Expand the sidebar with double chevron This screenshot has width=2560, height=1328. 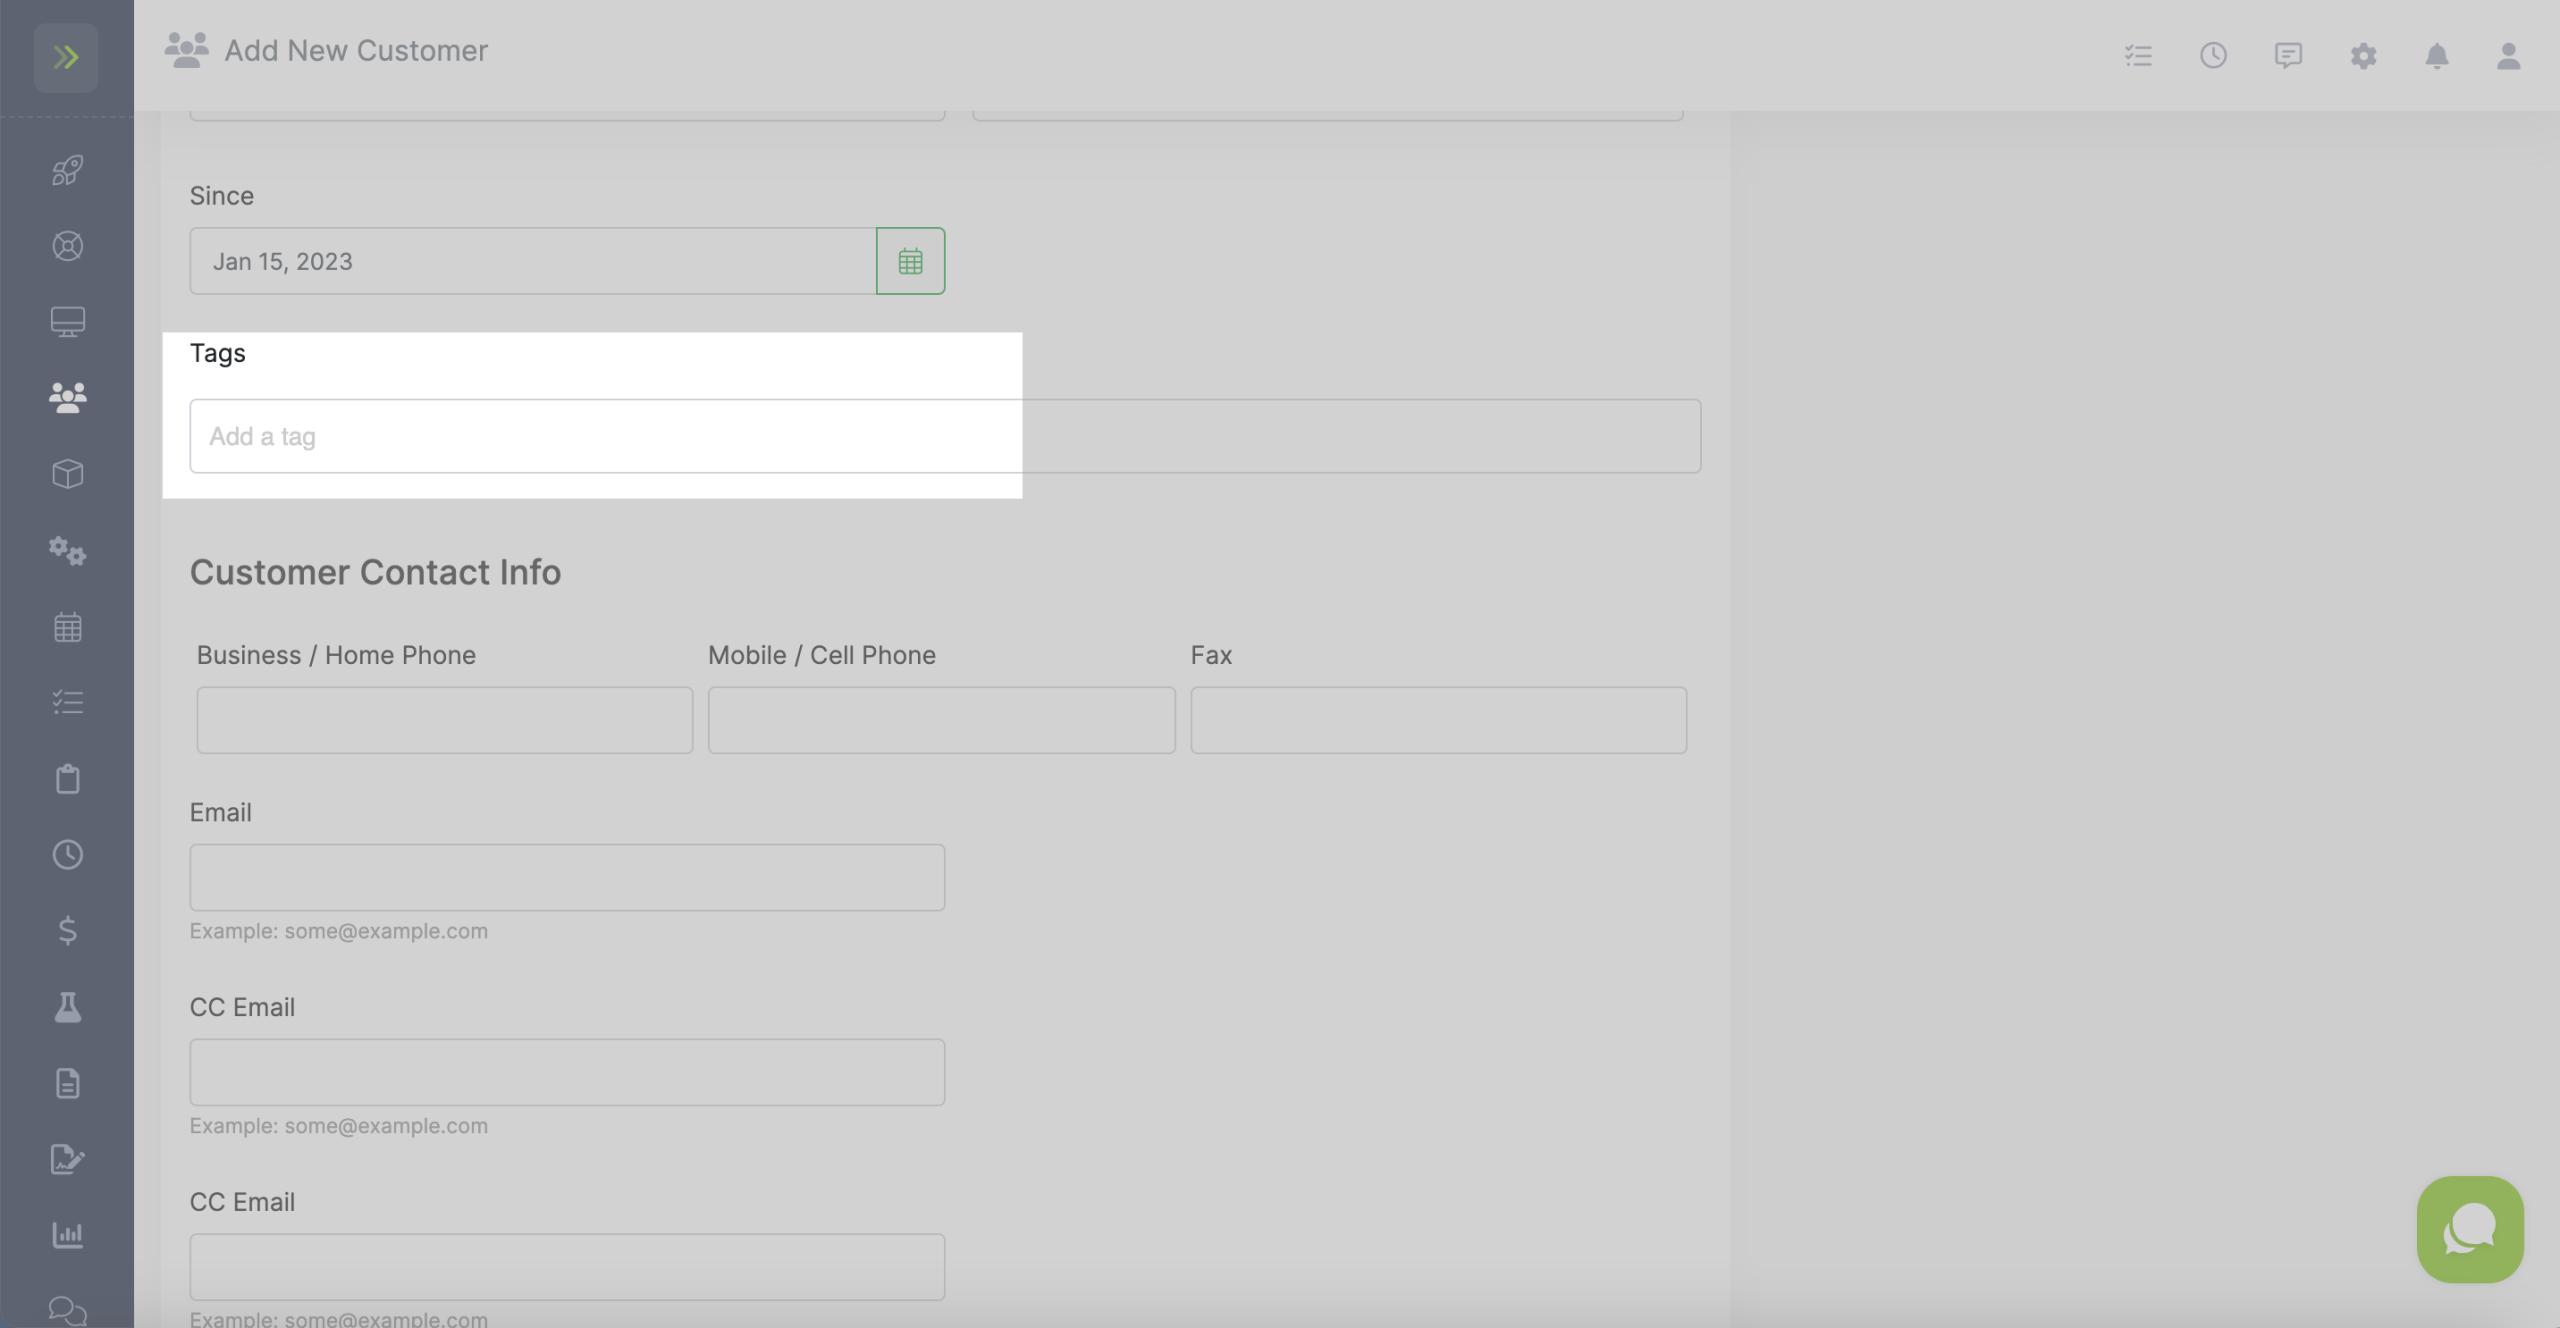tap(66, 57)
